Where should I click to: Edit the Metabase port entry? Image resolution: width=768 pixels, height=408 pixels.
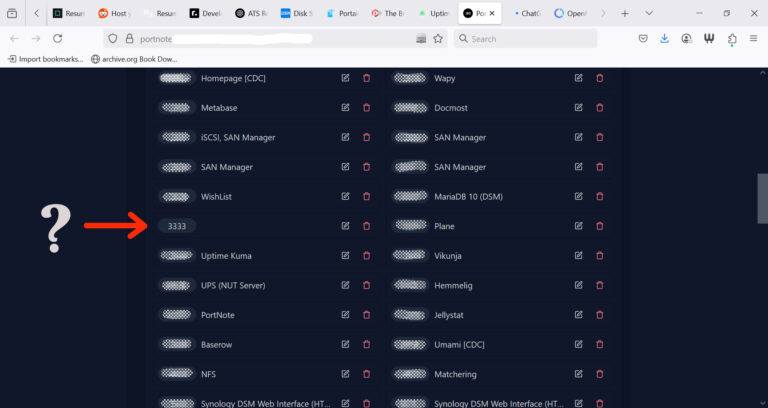click(345, 107)
